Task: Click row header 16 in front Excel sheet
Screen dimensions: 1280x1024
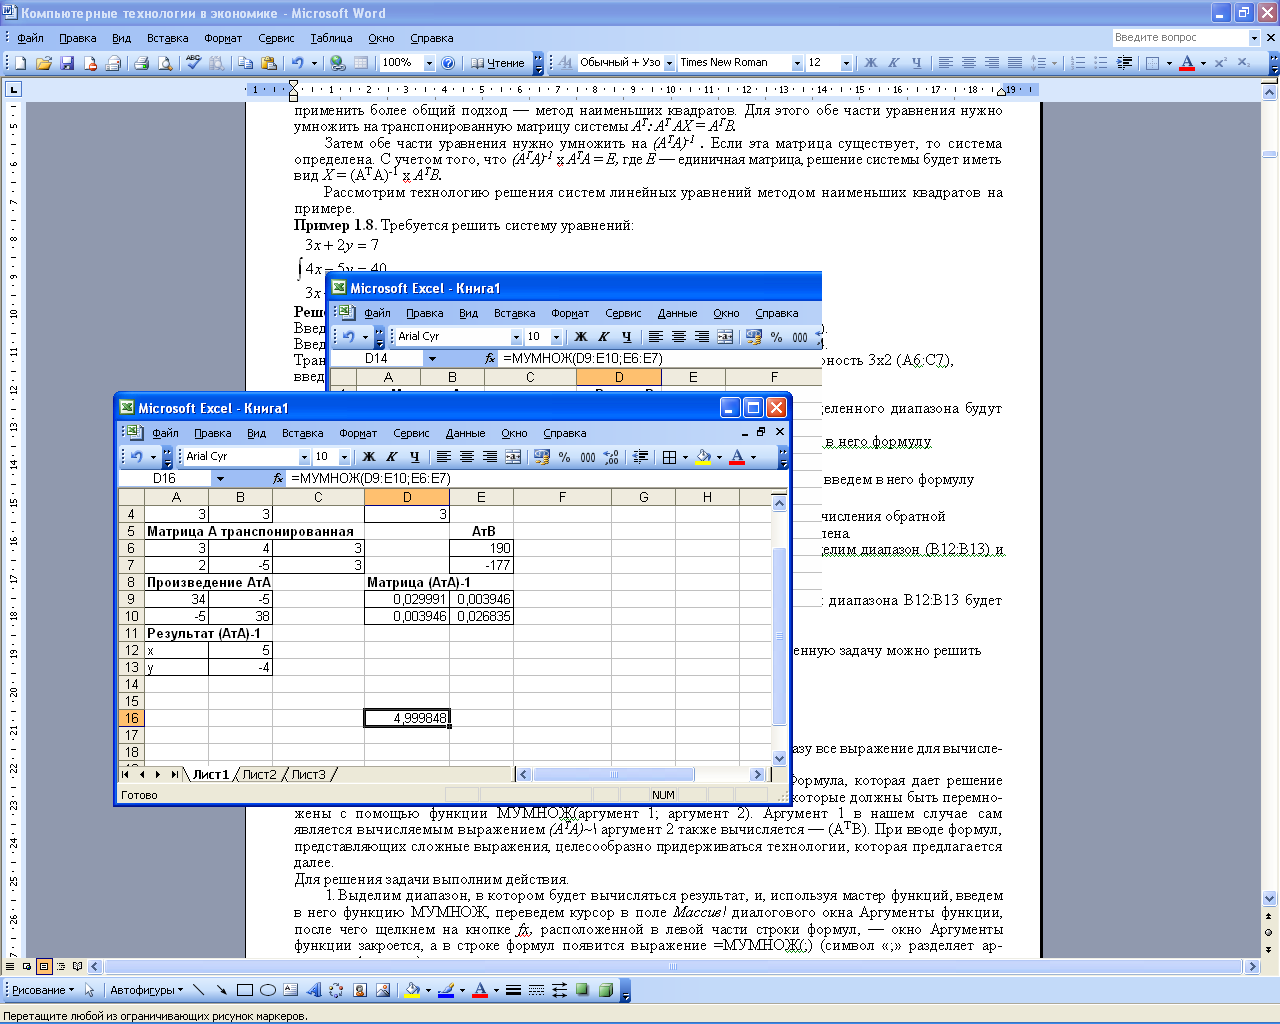Action: [131, 718]
